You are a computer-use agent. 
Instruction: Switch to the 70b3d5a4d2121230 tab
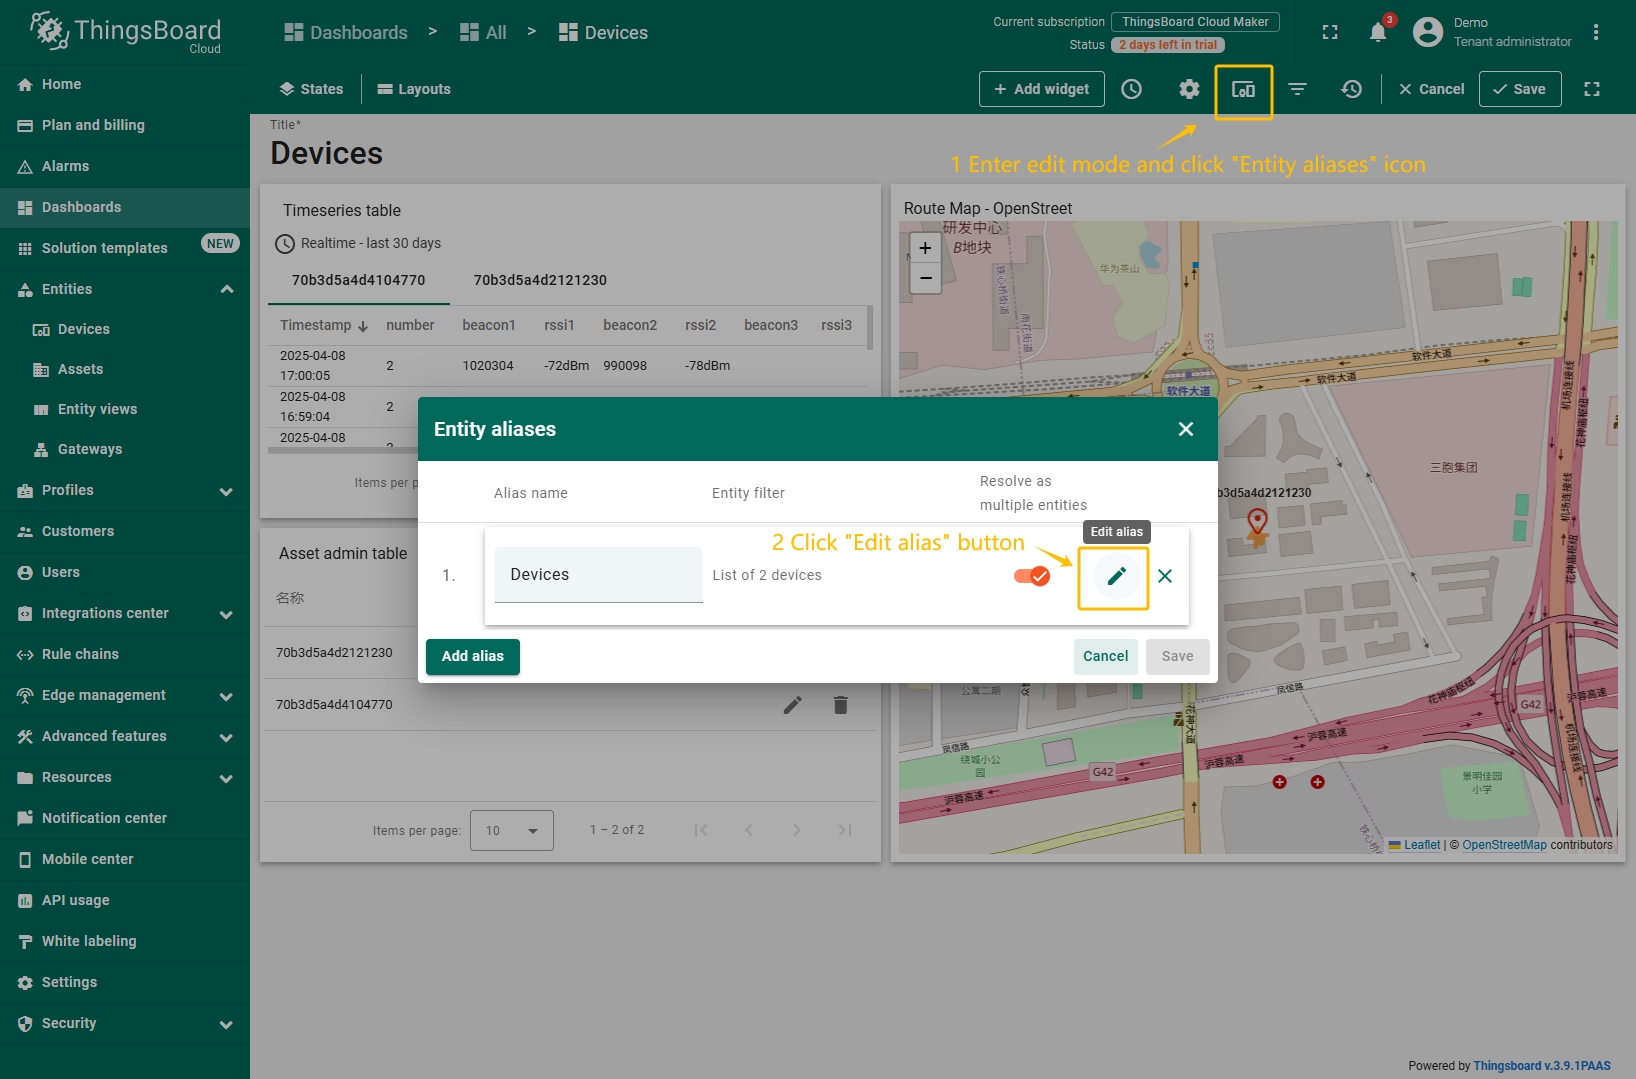click(540, 281)
